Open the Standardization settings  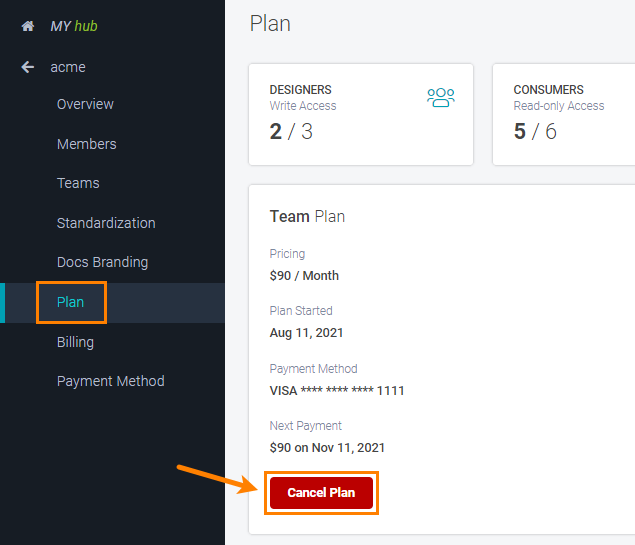point(106,223)
